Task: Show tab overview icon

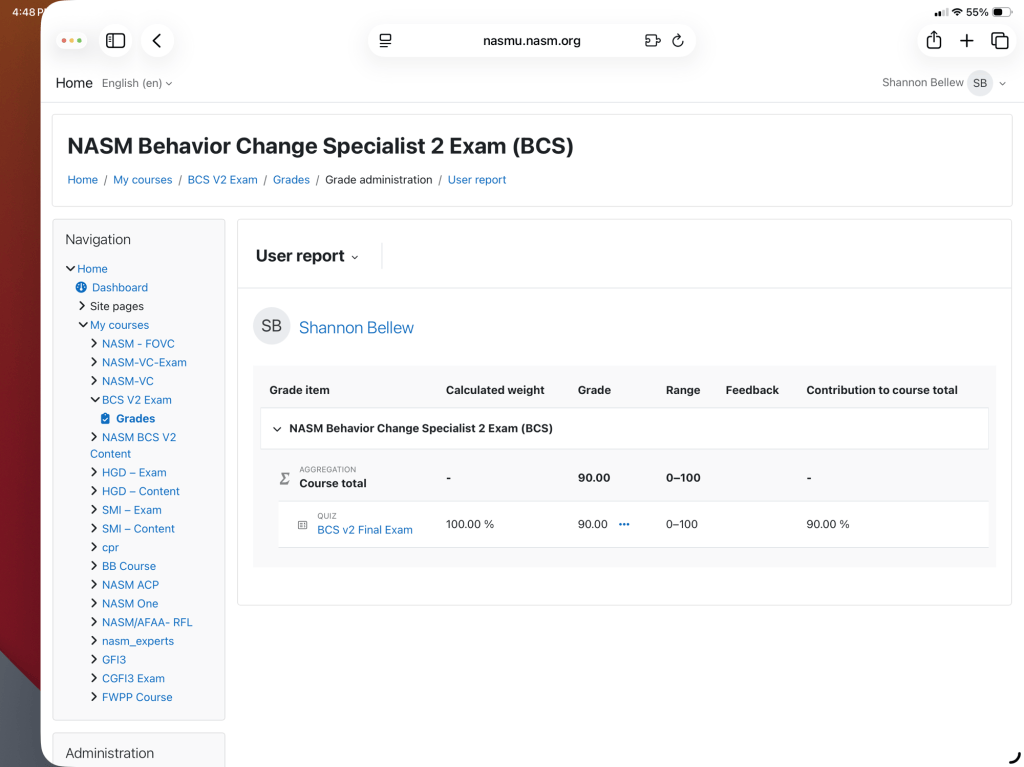Action: 1000,41
